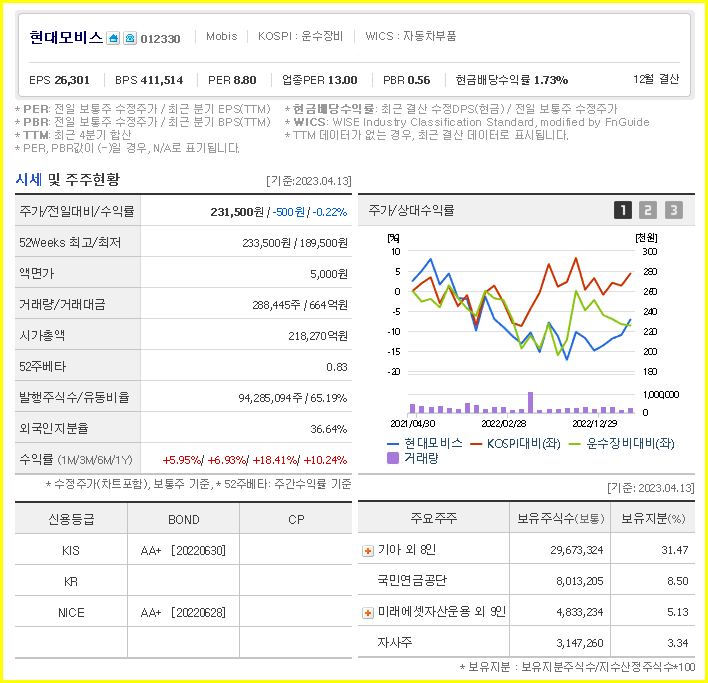The image size is (708, 683).
Task: Click the +18.41% six-month return
Action: coord(275,460)
